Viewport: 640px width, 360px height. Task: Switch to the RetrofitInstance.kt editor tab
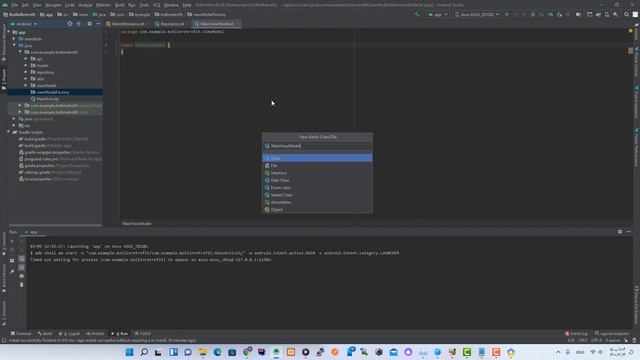tap(128, 24)
